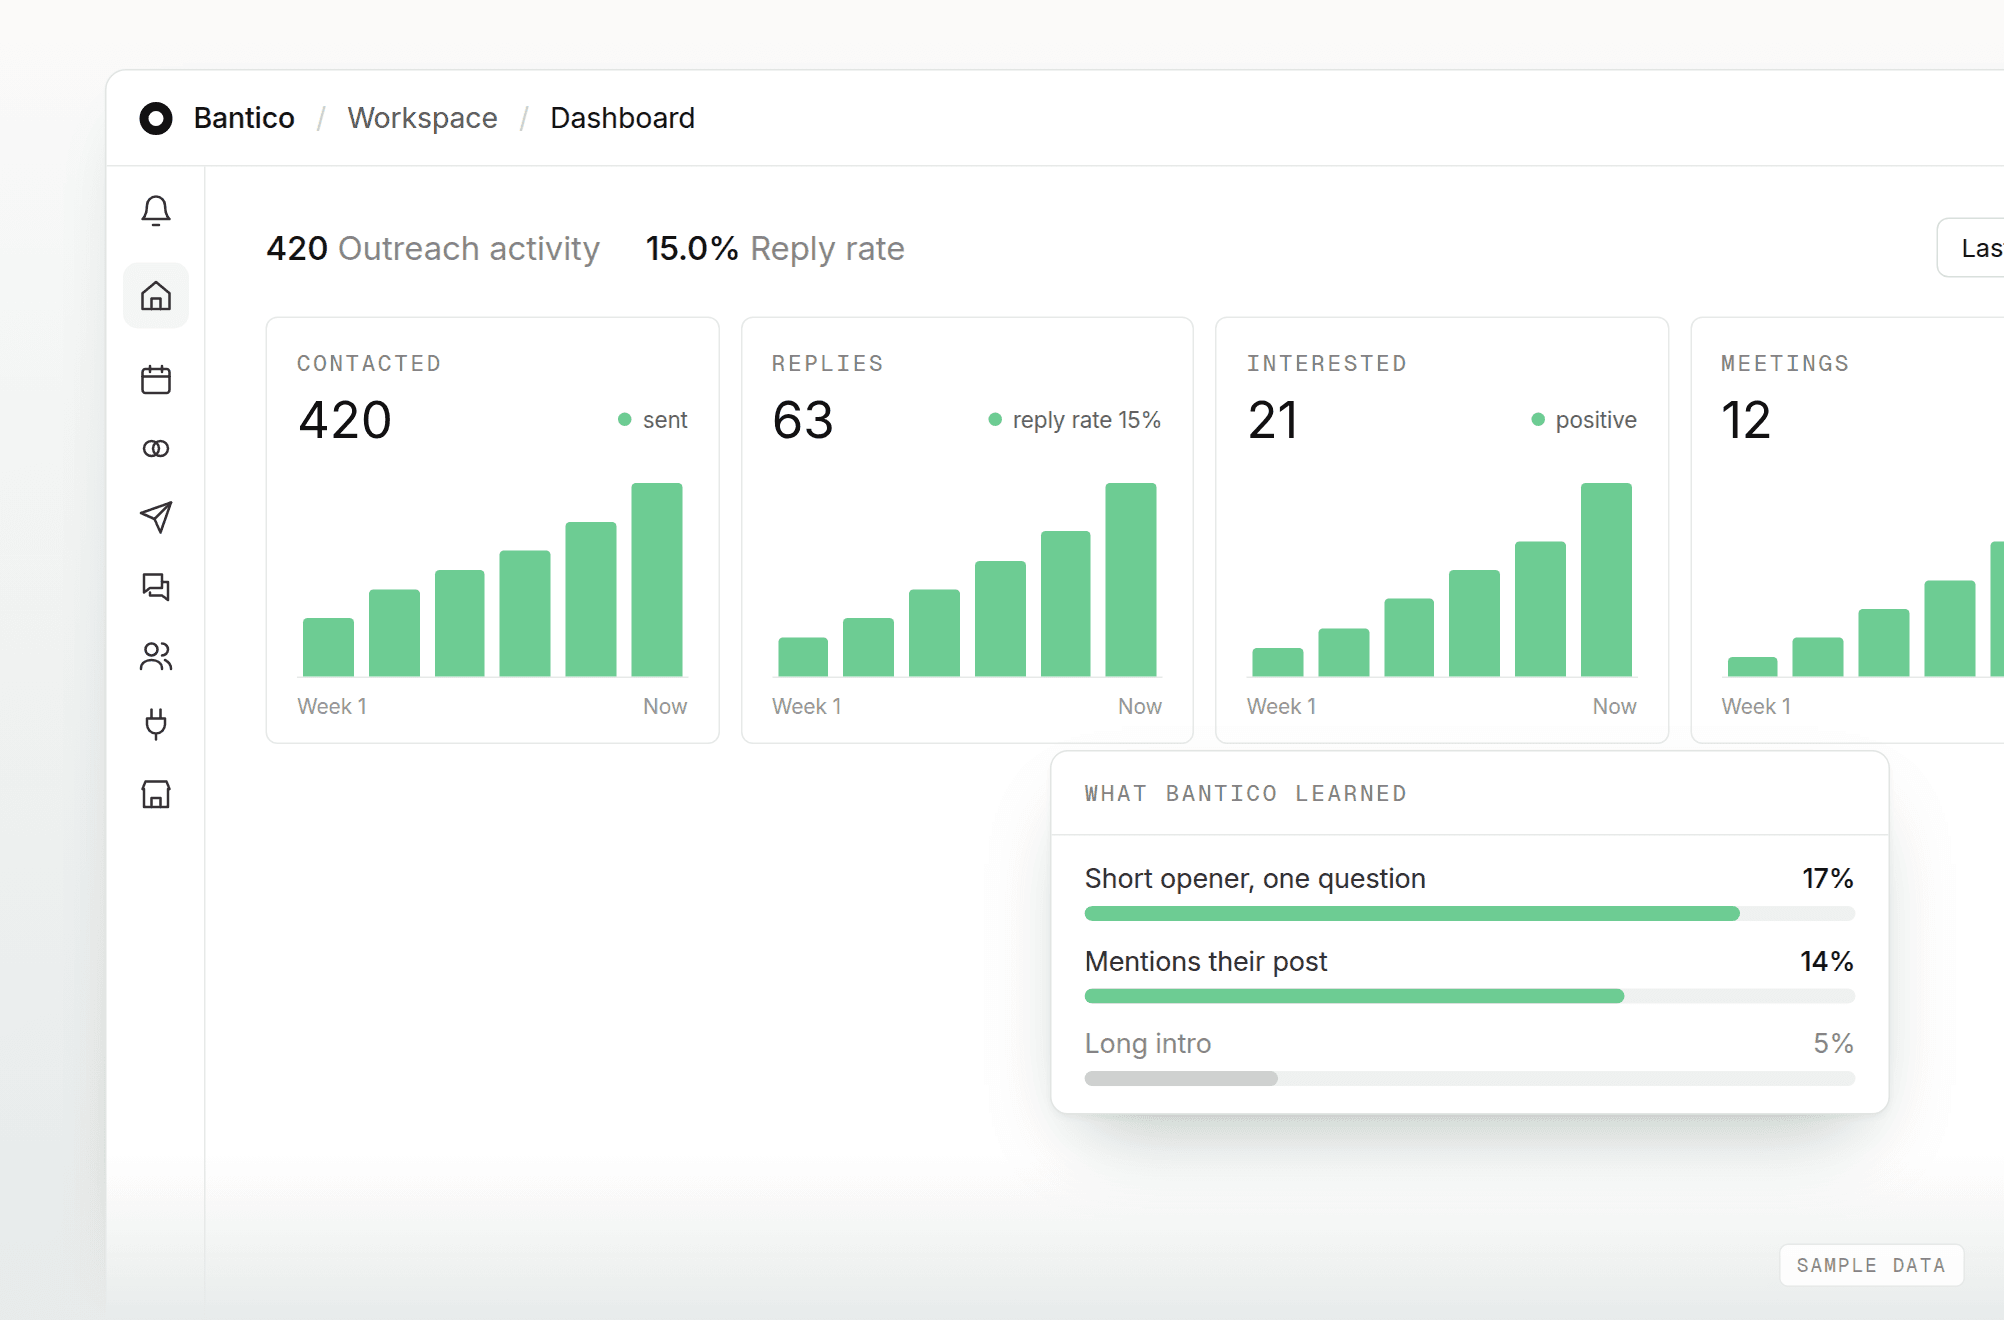2004x1320 pixels.
Task: Click the tallest bar in Contacted chart
Action: click(657, 580)
